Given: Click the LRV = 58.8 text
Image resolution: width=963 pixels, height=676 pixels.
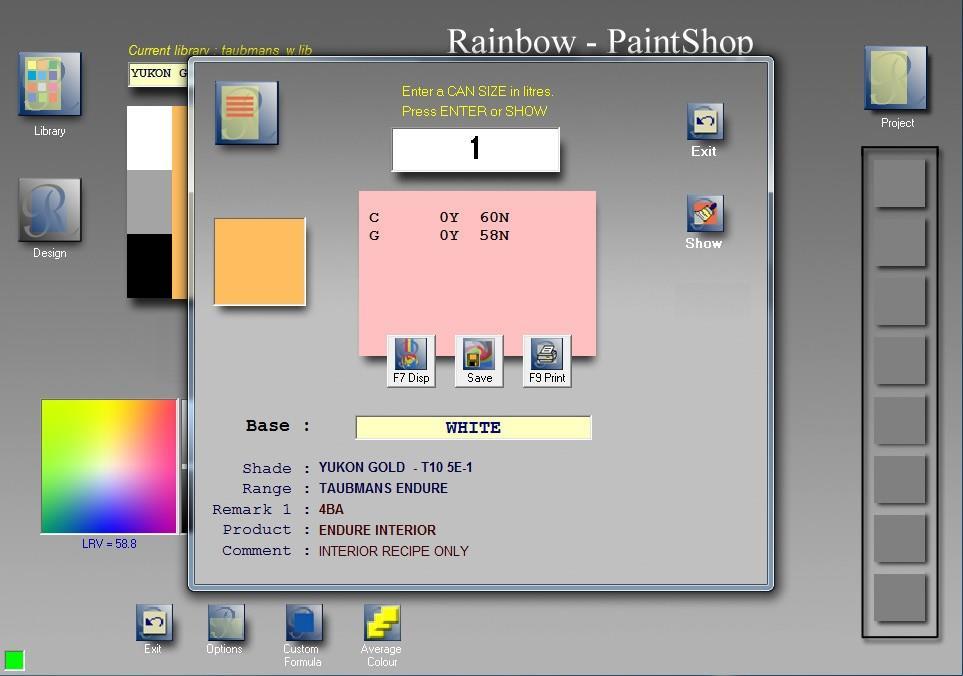Looking at the screenshot, I should (109, 544).
